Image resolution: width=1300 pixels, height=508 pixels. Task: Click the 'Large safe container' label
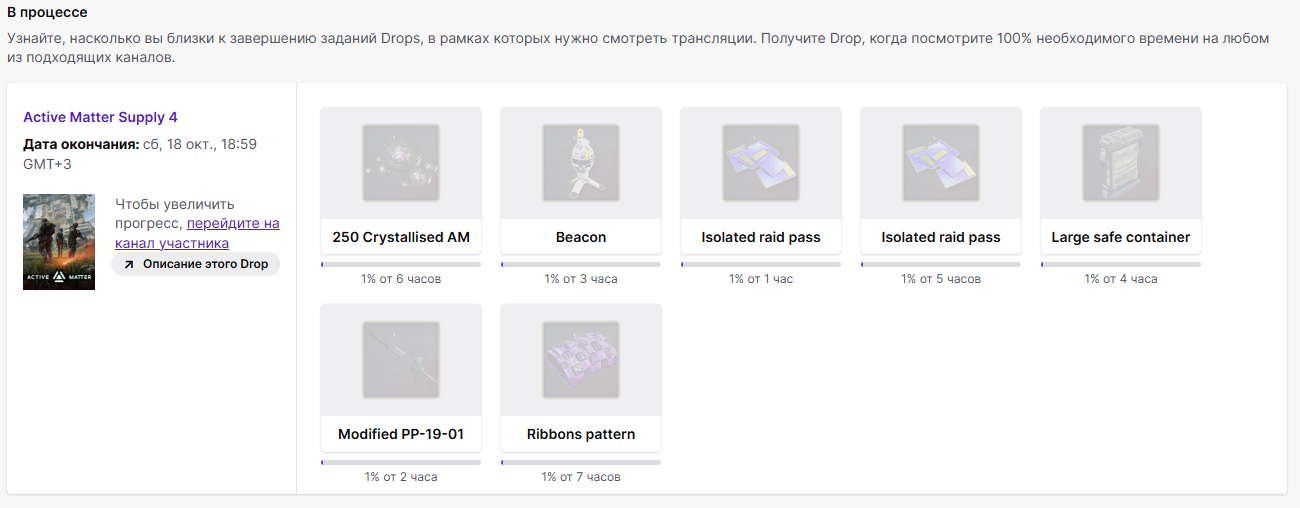pyautogui.click(x=1121, y=237)
